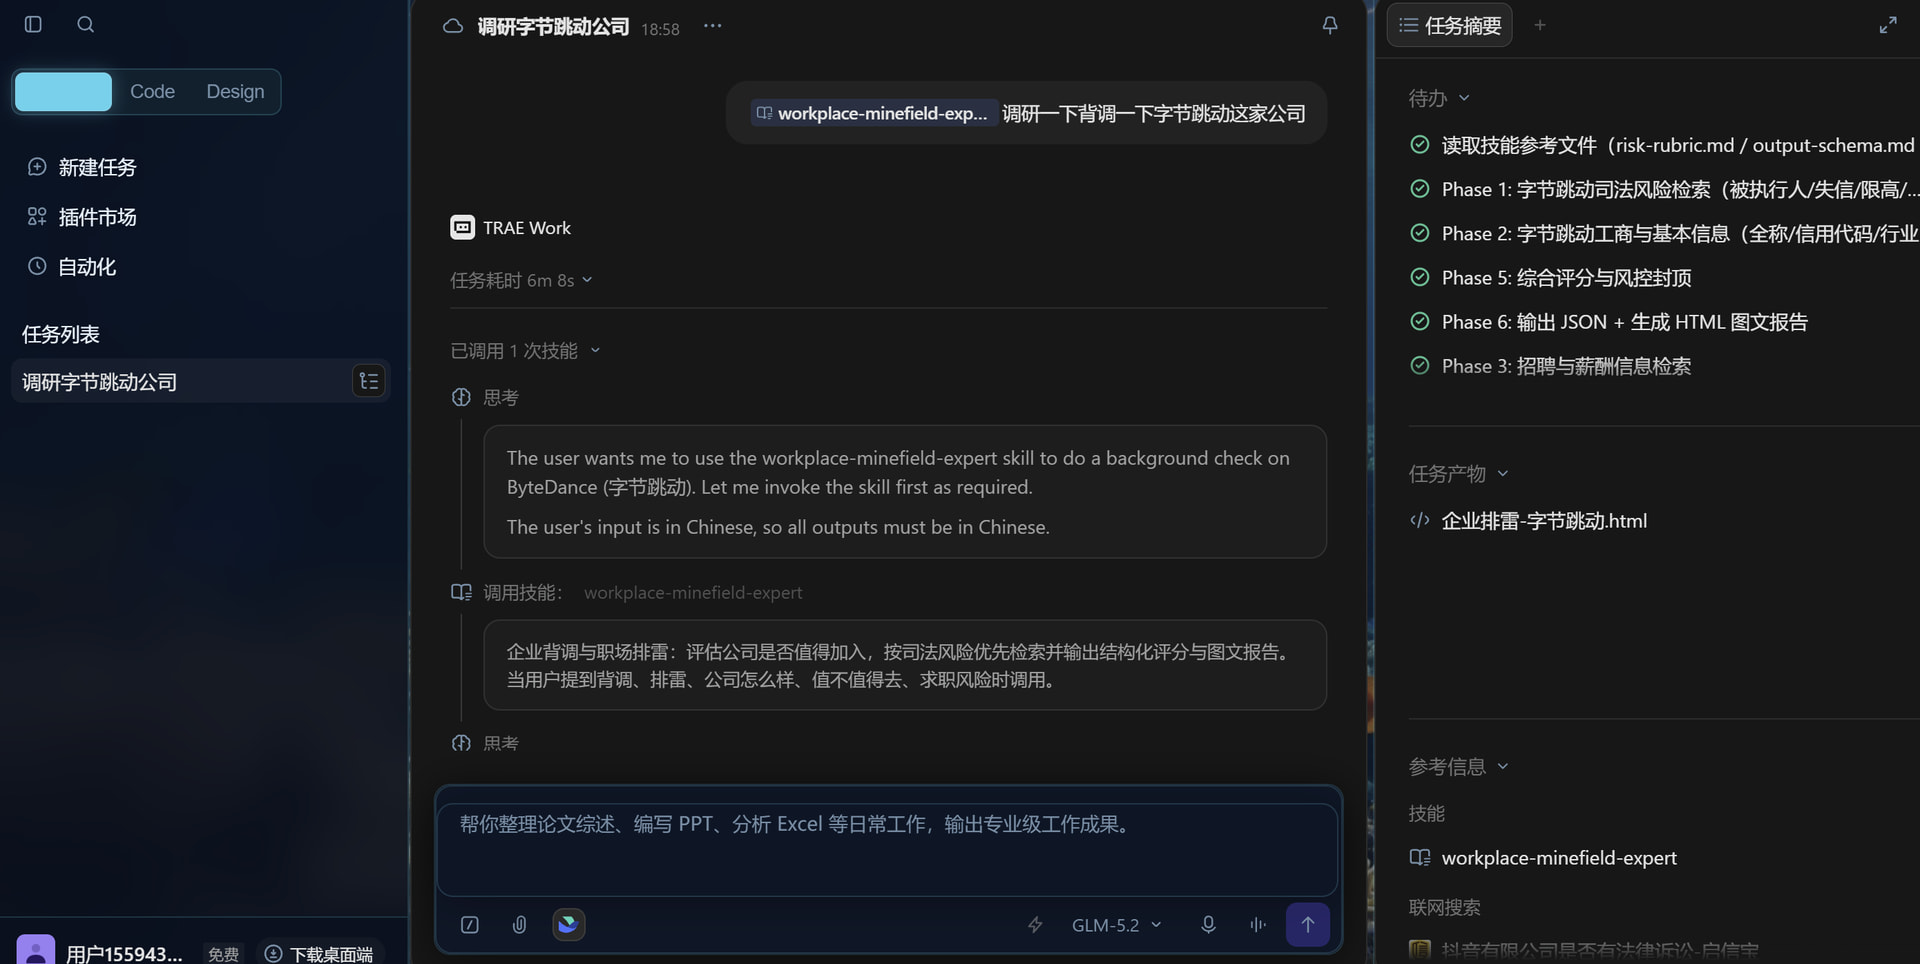
Task: Click 下载桌面端 button text
Action: [331, 954]
